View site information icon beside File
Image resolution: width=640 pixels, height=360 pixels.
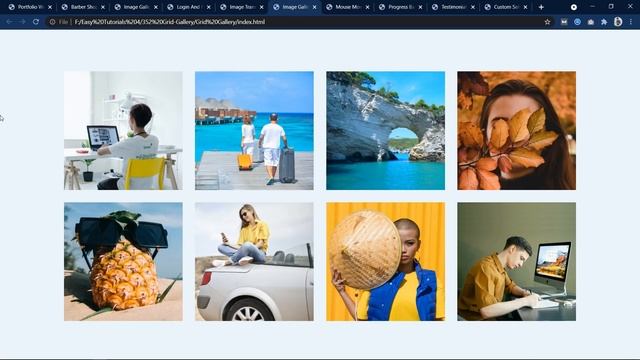pyautogui.click(x=52, y=22)
